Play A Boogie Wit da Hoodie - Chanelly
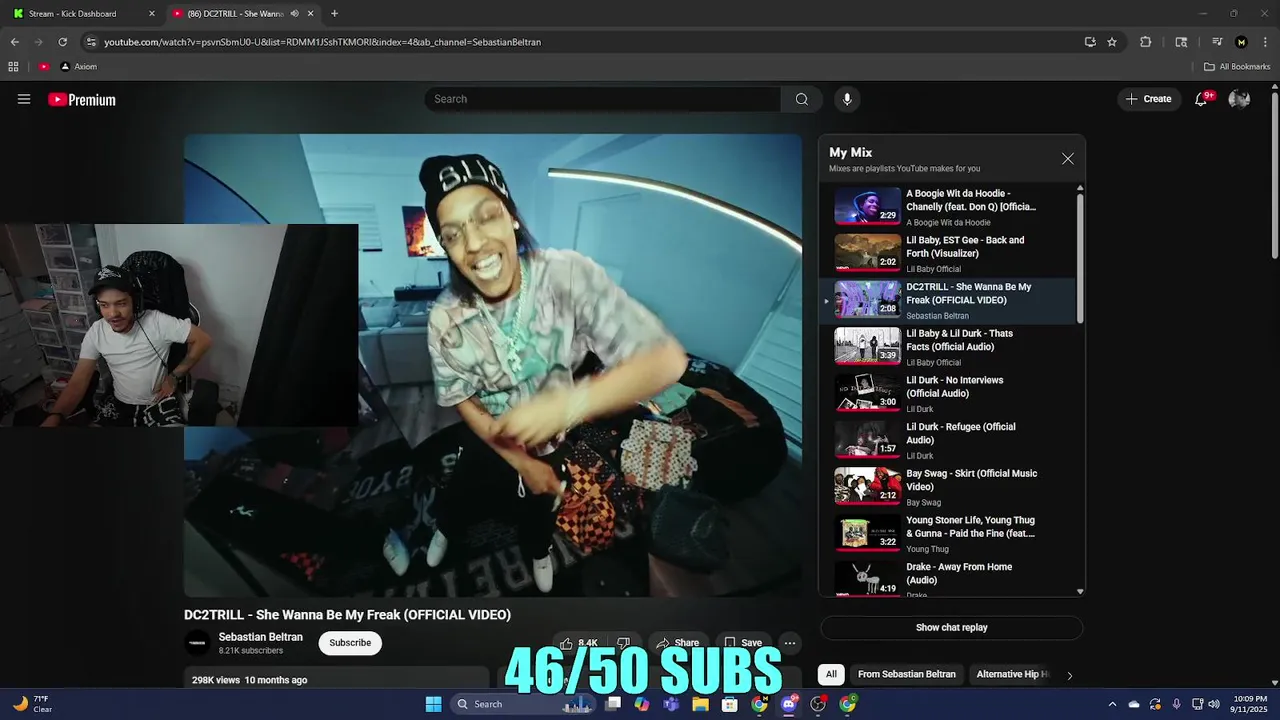This screenshot has height=720, width=1280. pyautogui.click(x=947, y=207)
